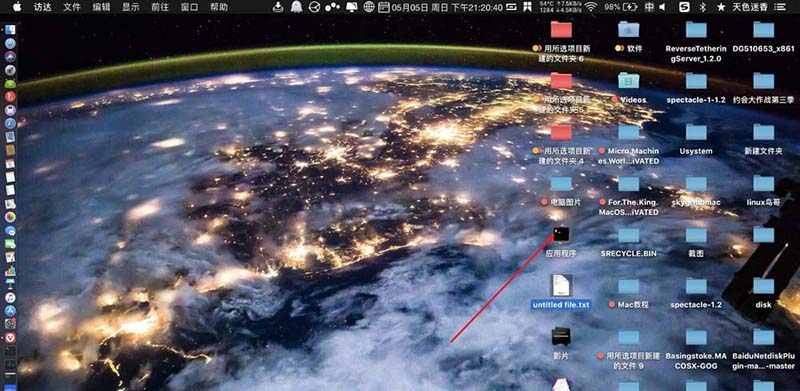
Task: Click the globe icon in menu bar
Action: (369, 7)
